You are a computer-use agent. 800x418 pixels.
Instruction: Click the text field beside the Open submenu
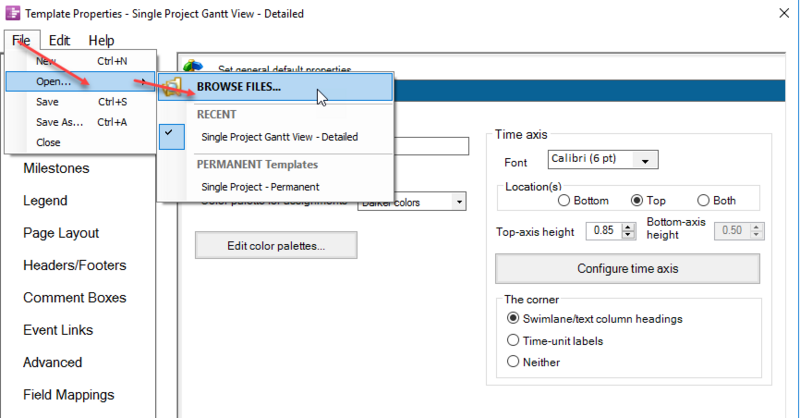point(432,146)
